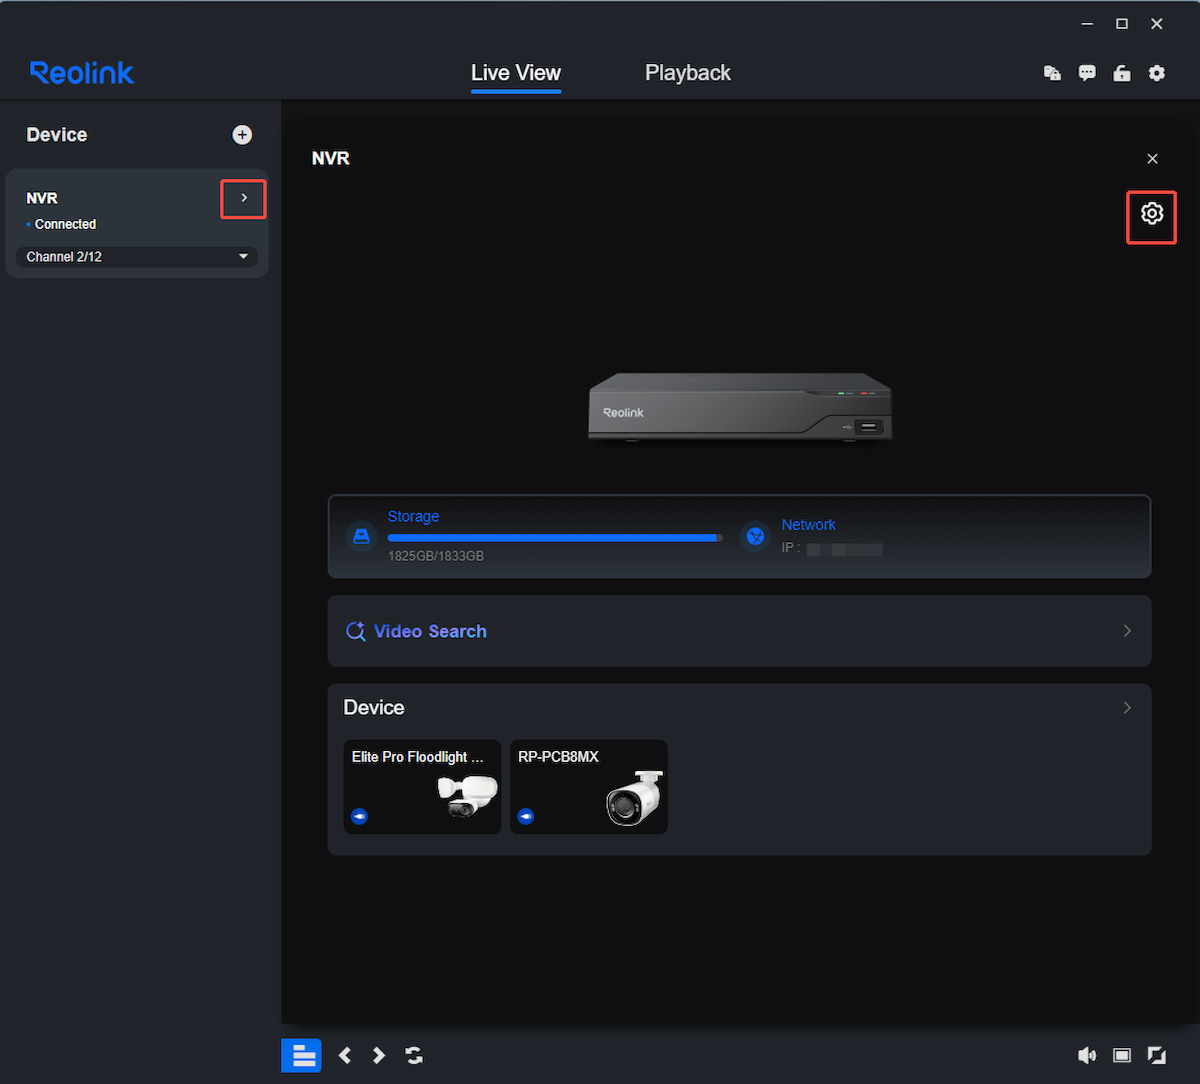This screenshot has height=1084, width=1200.
Task: Click the Connected status text
Action: (65, 225)
